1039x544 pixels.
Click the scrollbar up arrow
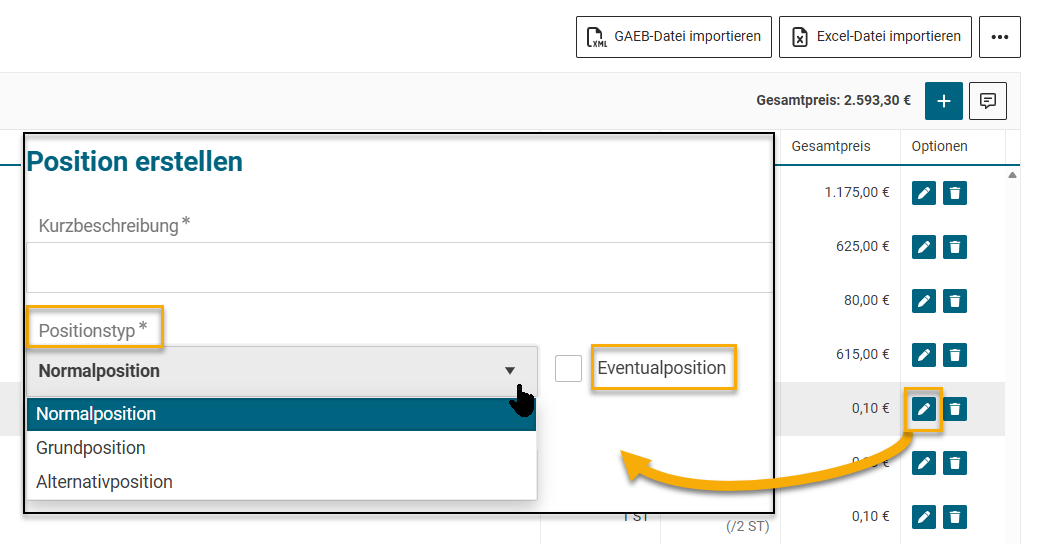click(x=1012, y=175)
